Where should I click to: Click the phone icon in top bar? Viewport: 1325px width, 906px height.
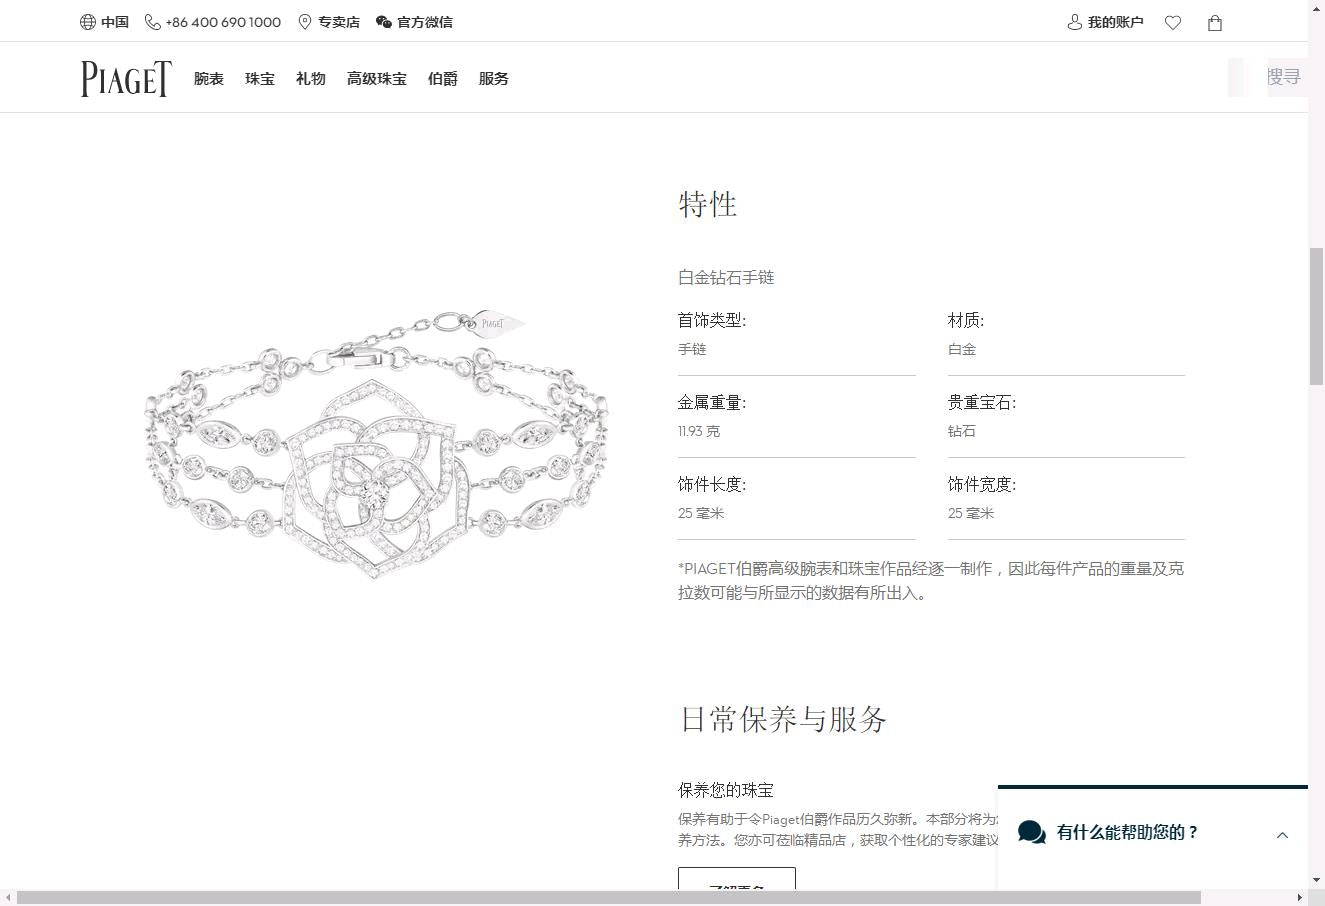pyautogui.click(x=152, y=22)
